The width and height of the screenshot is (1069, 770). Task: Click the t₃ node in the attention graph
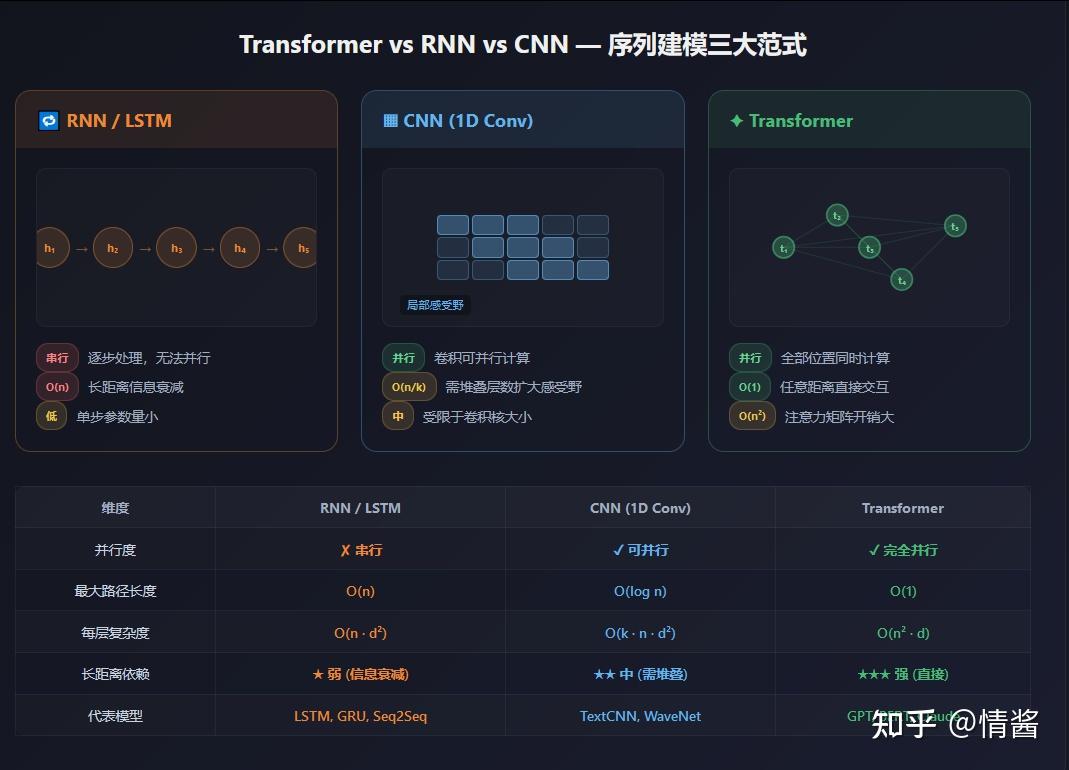pos(869,248)
